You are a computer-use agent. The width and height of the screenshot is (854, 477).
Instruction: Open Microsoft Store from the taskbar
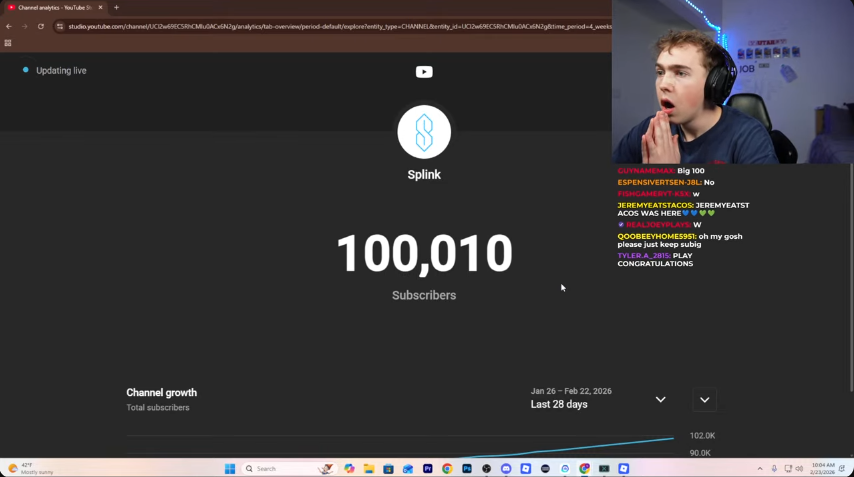point(388,468)
